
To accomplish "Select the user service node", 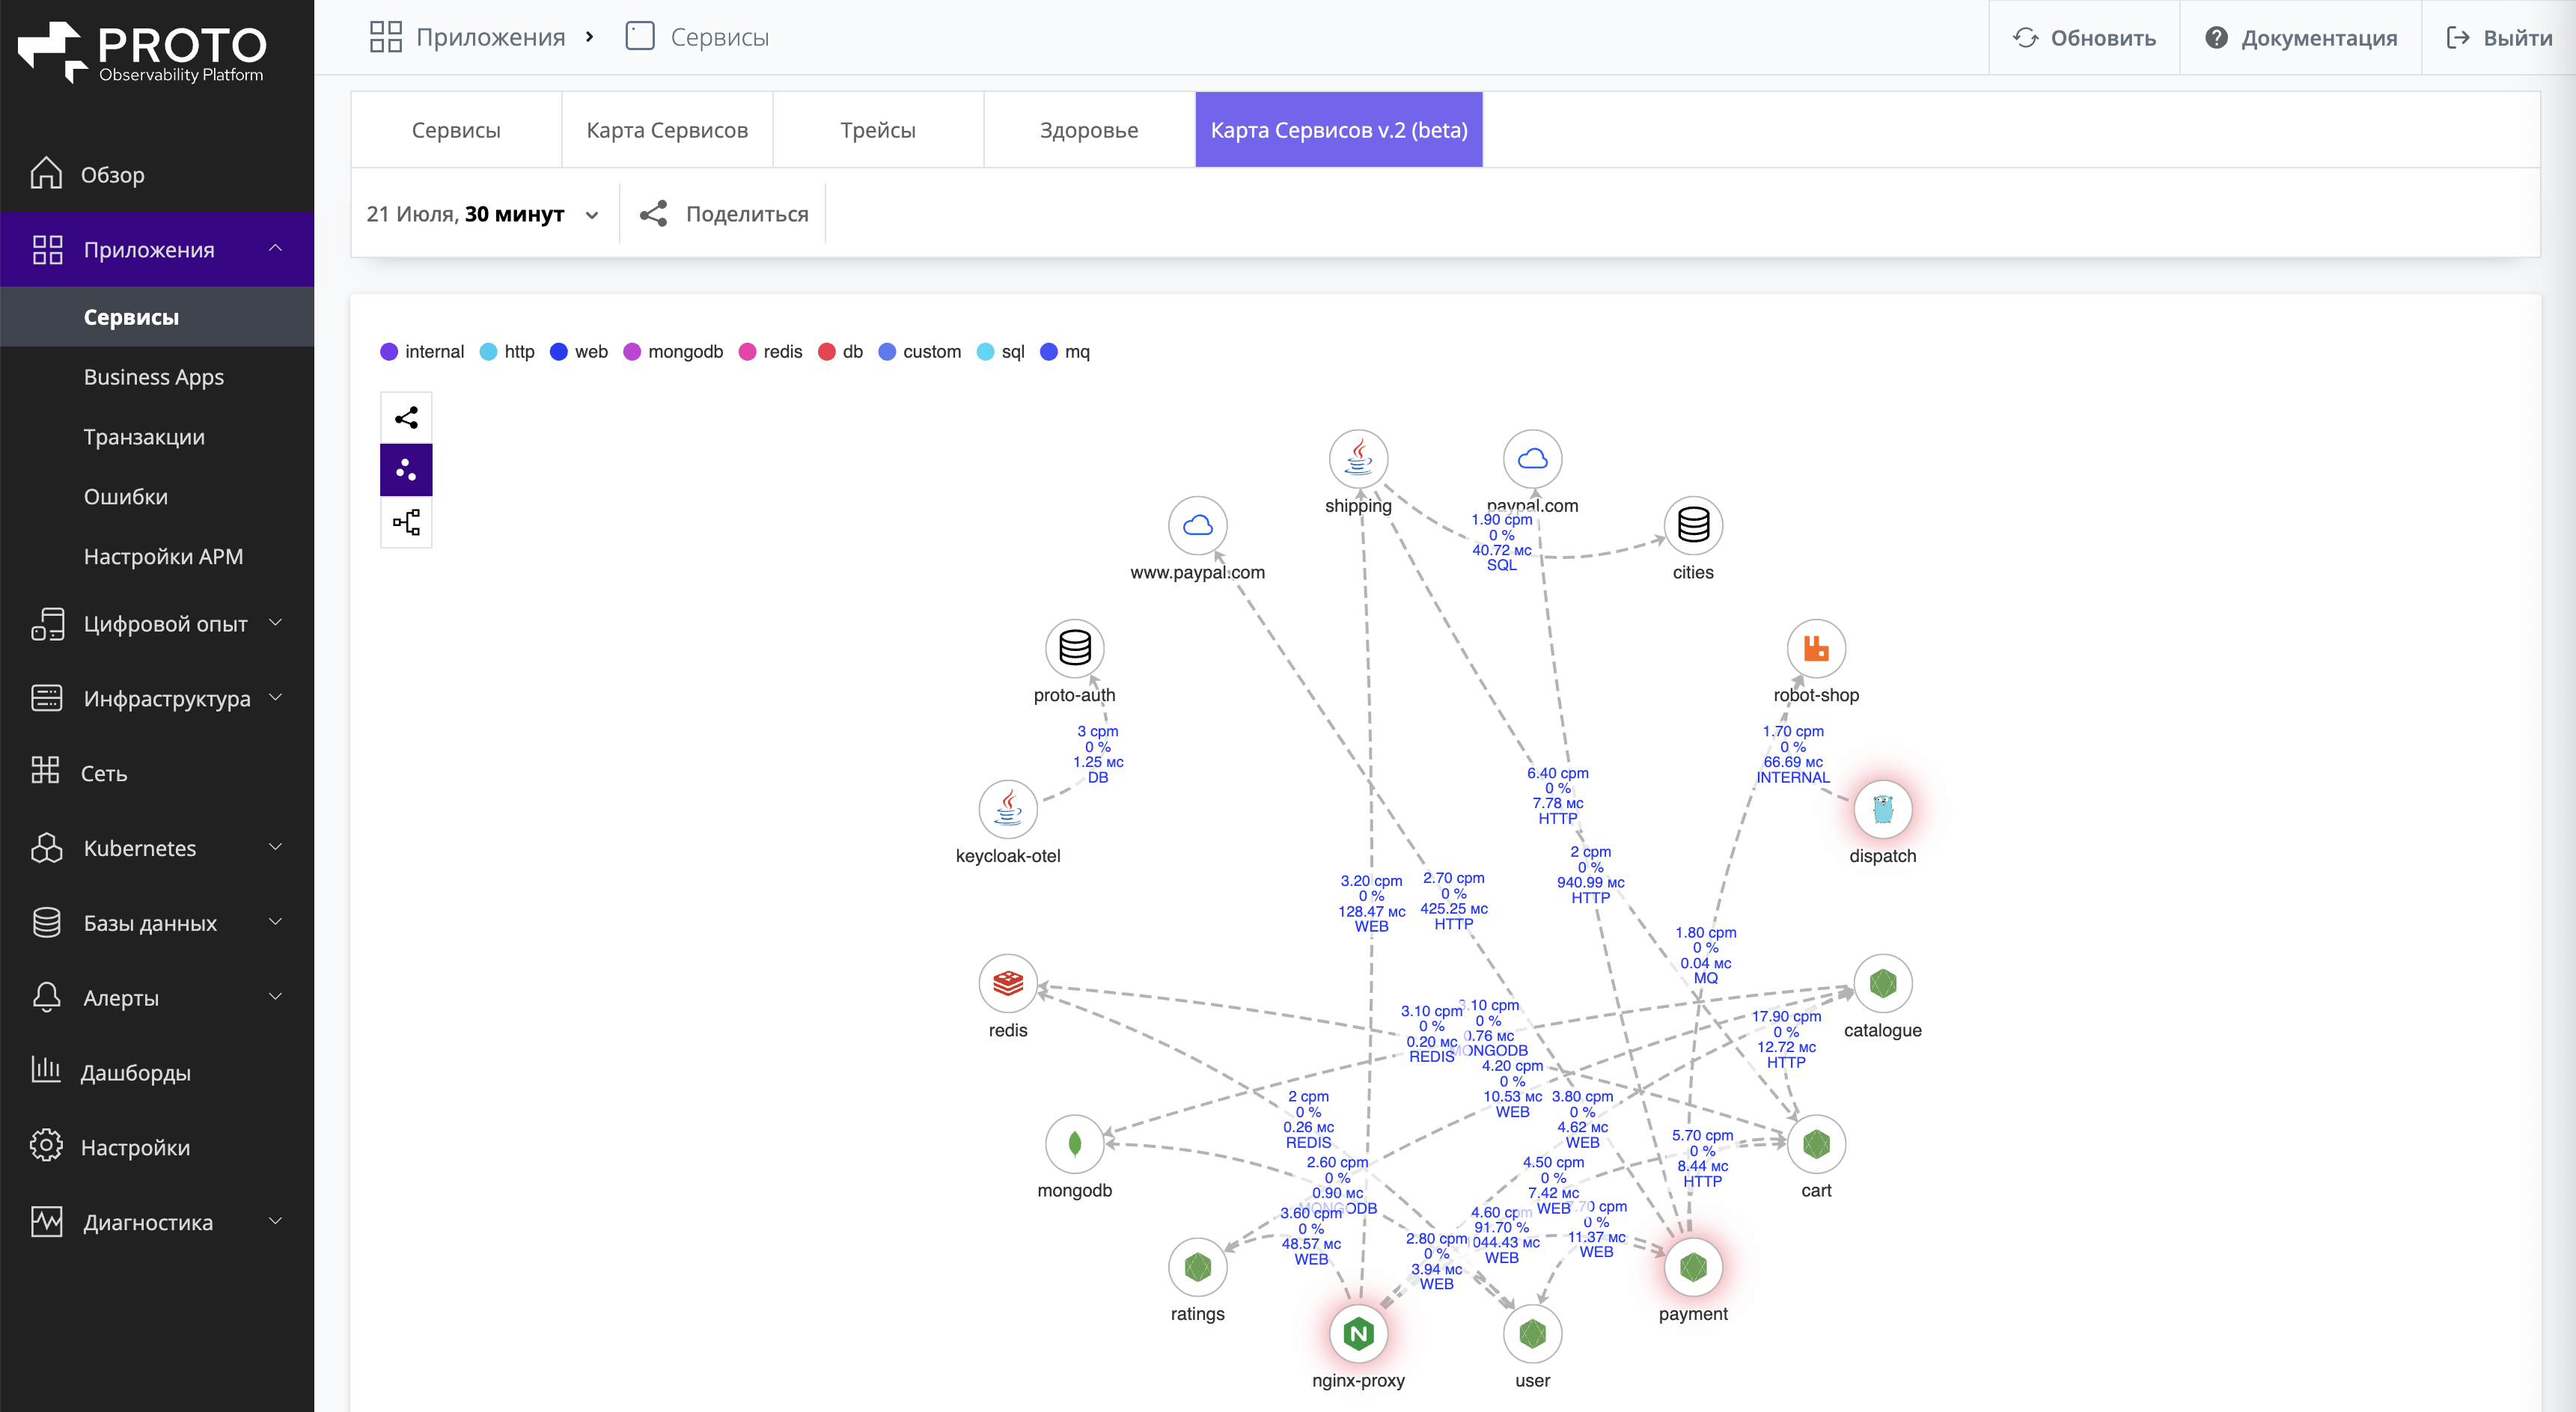I will (1532, 1333).
